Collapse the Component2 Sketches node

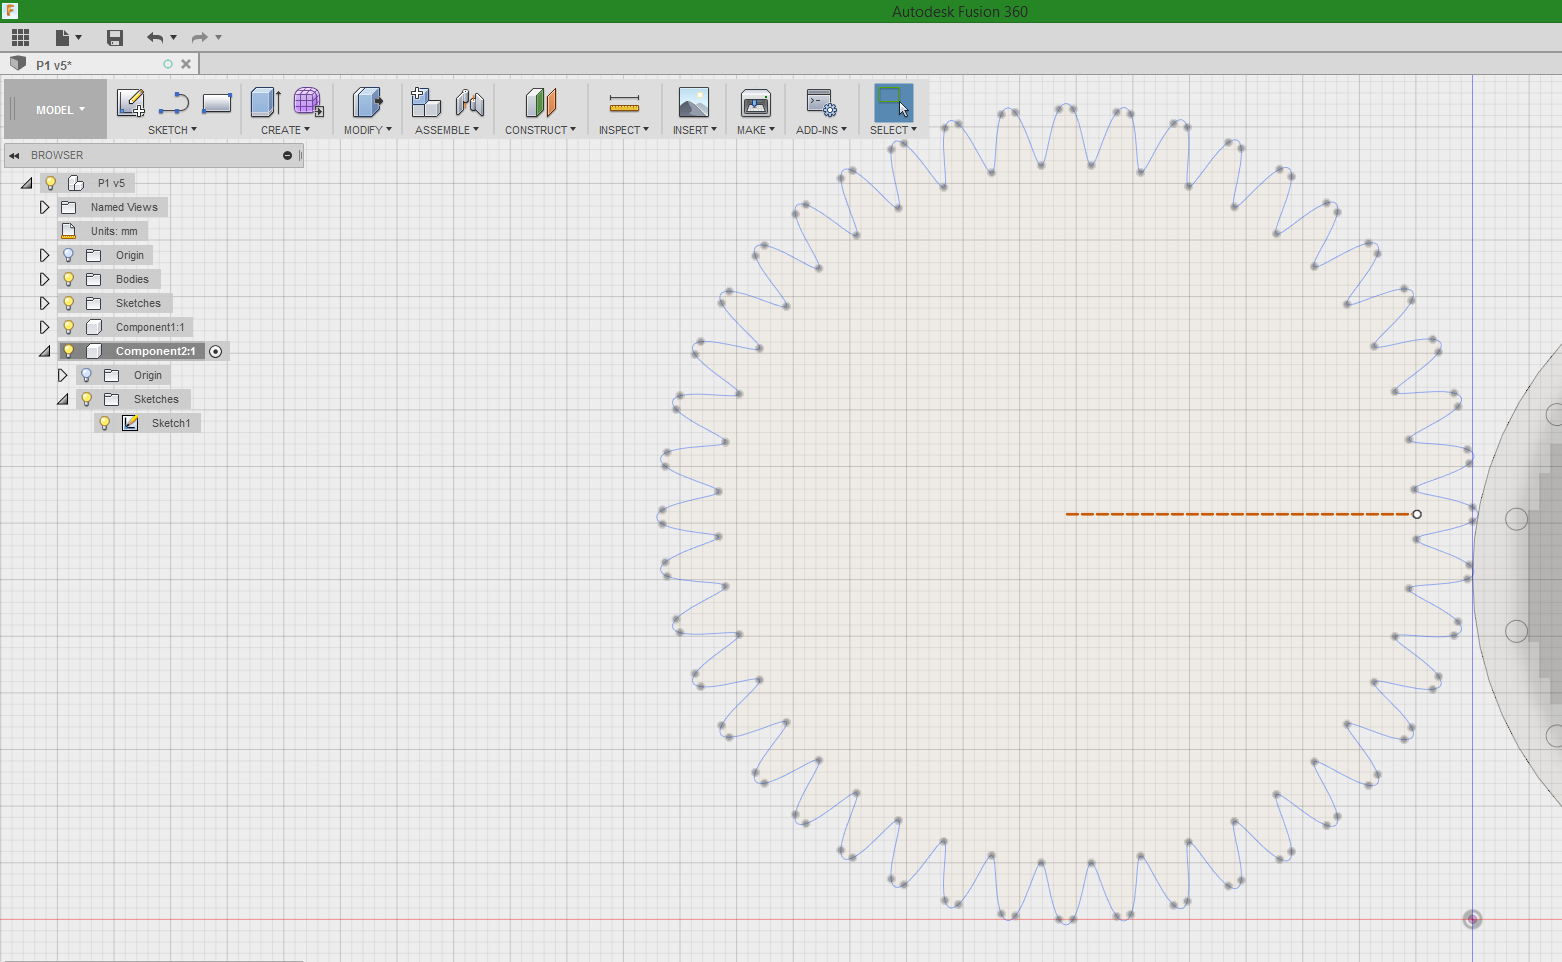63,399
